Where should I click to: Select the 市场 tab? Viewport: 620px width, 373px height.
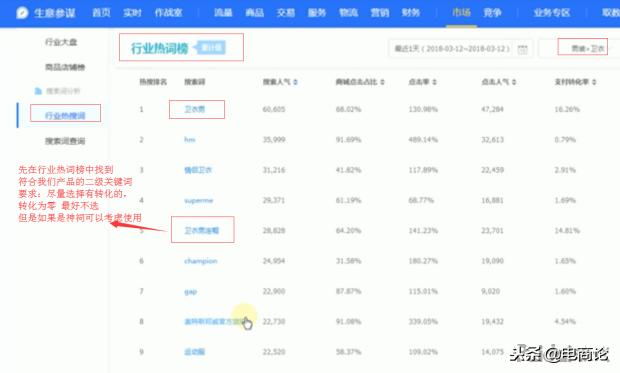tap(461, 13)
